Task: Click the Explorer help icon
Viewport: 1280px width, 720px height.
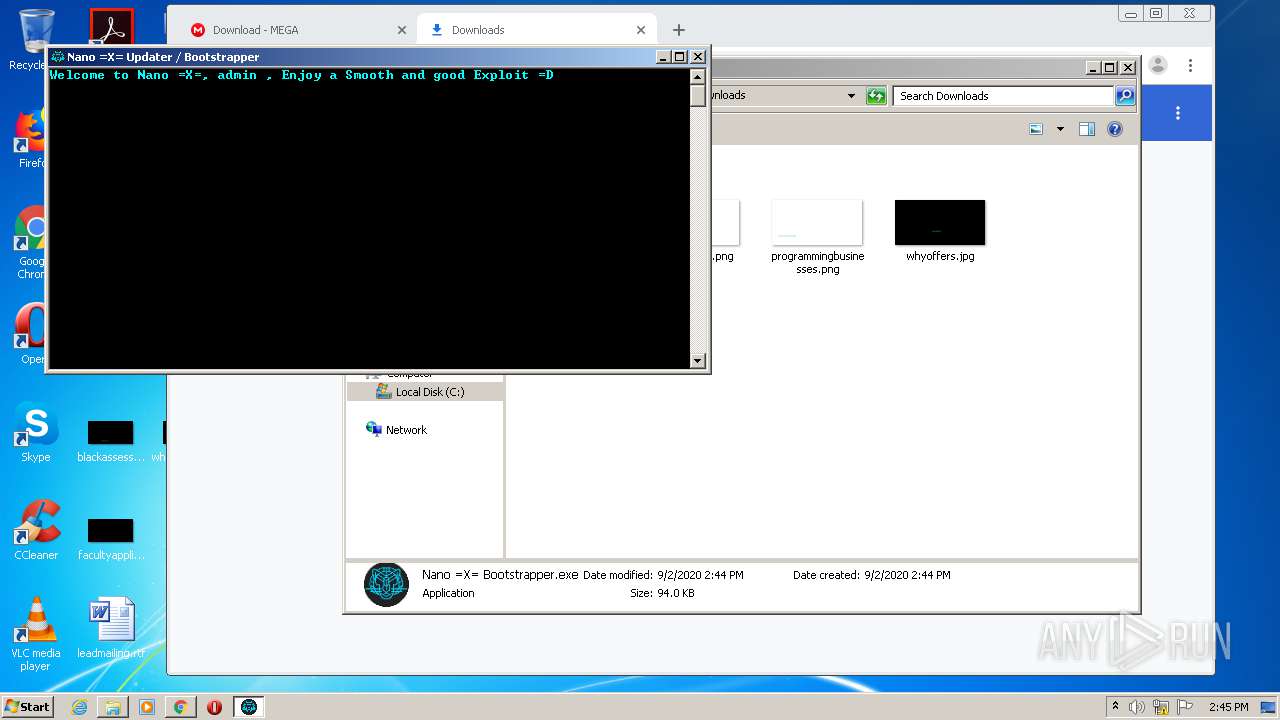Action: 1115,129
